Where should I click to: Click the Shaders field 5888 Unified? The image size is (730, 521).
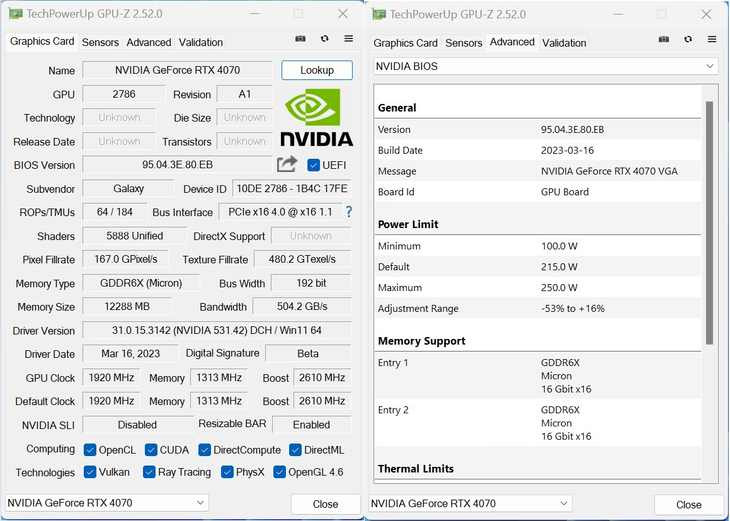[x=135, y=236]
